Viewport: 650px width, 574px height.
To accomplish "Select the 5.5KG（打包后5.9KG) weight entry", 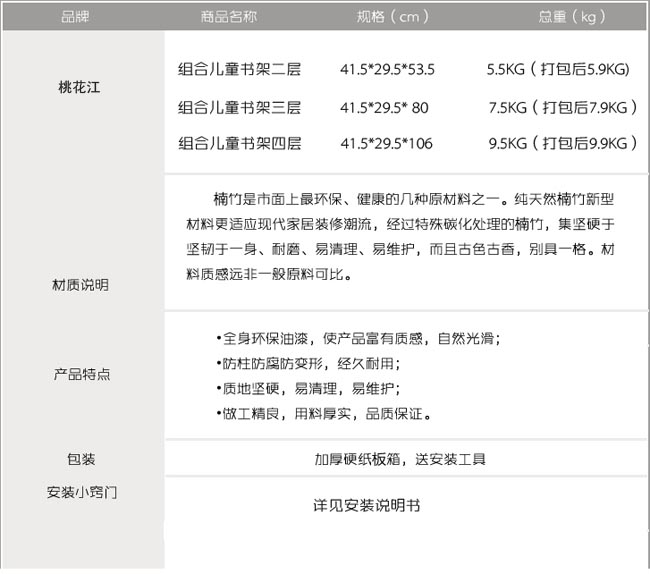I will point(557,70).
